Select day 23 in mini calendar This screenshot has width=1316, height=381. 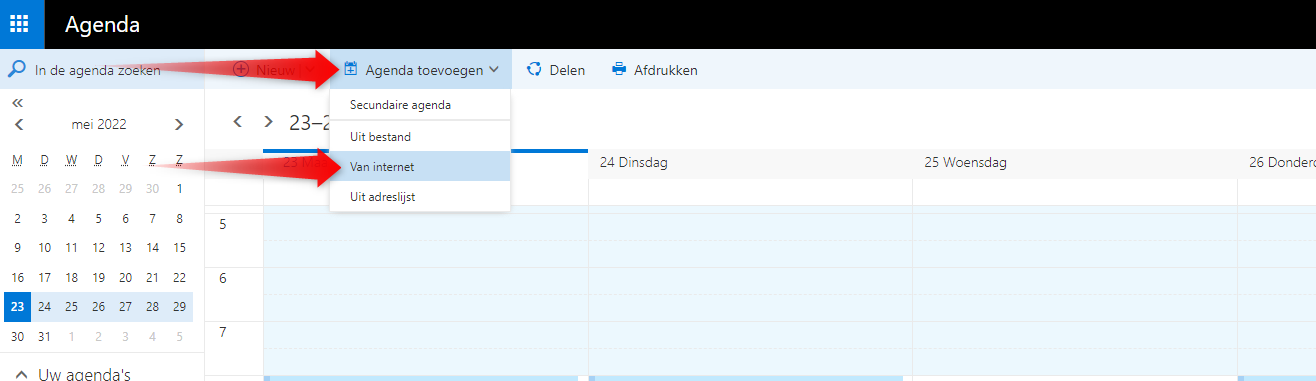click(17, 306)
